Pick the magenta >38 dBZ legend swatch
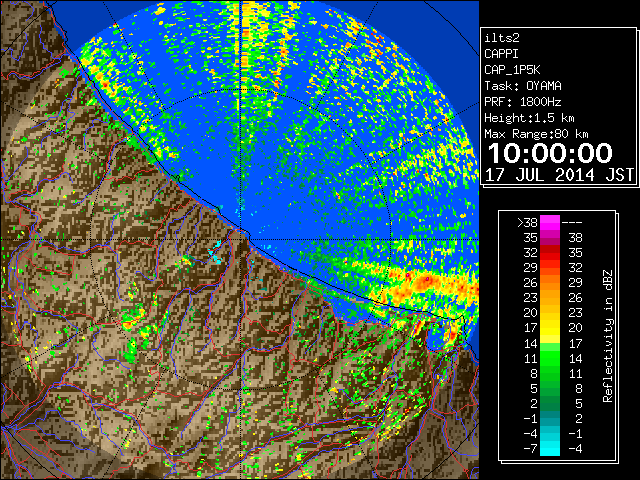The width and height of the screenshot is (640, 480). [x=550, y=223]
